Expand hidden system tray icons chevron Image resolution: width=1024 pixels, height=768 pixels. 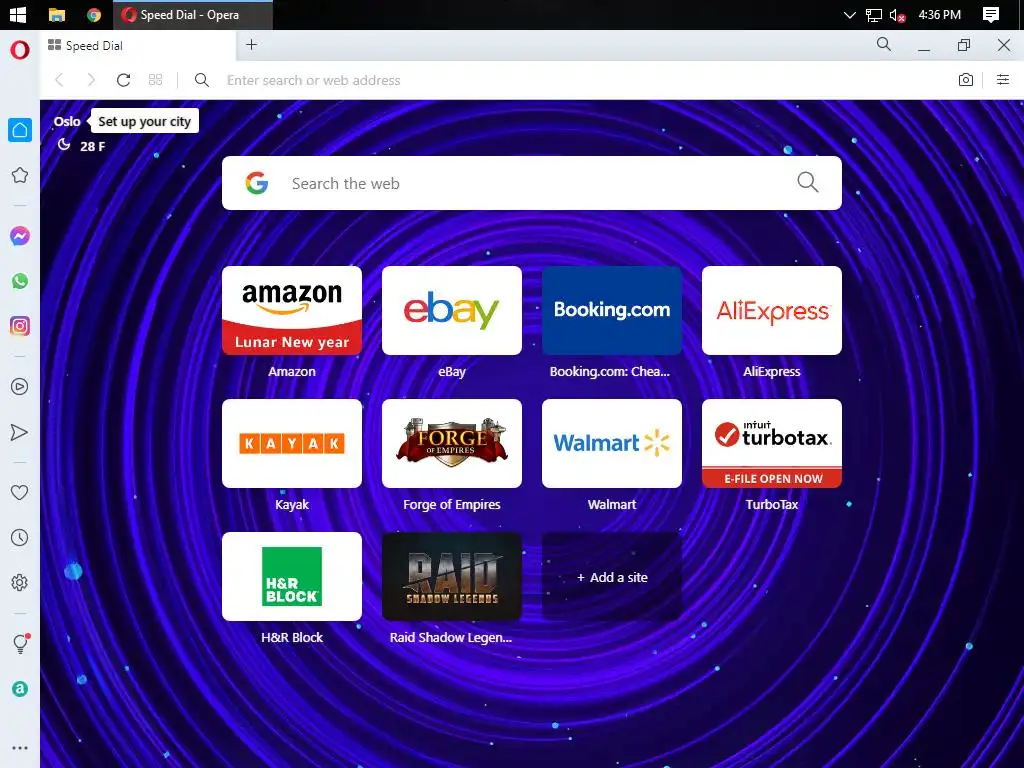coord(849,14)
